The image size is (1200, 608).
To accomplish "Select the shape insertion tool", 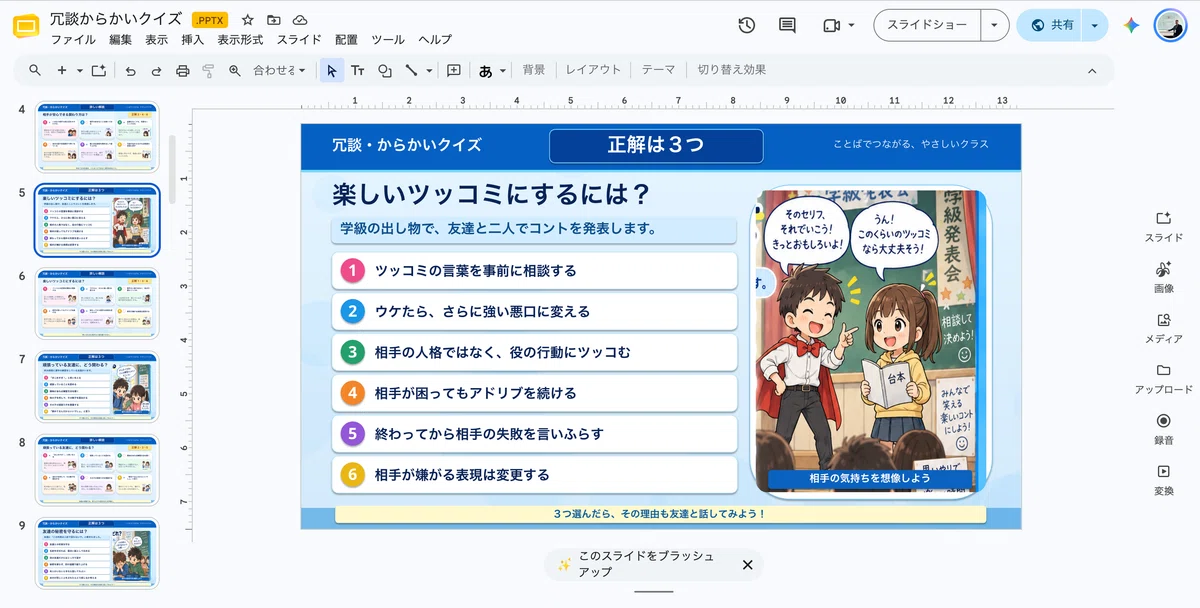I will pos(385,70).
